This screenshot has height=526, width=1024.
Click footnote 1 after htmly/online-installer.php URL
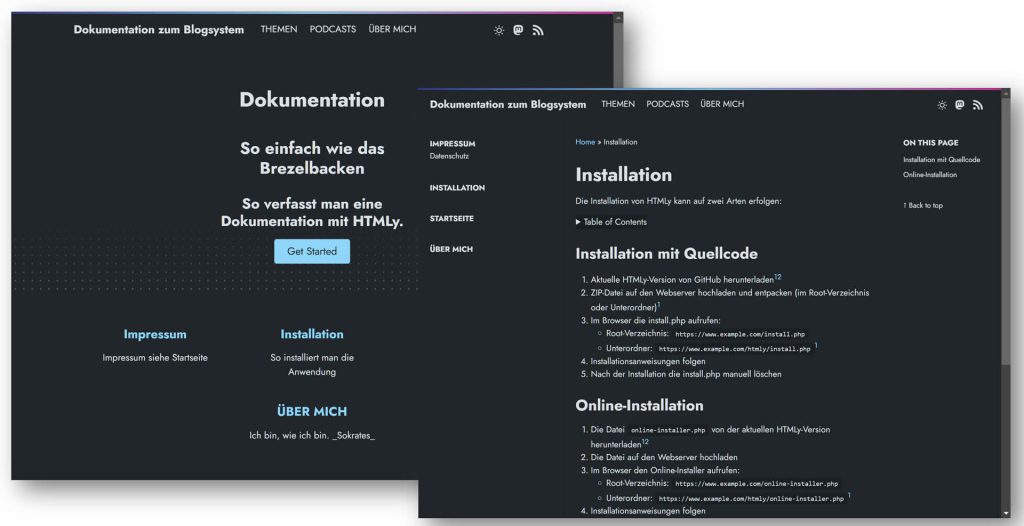coord(849,496)
